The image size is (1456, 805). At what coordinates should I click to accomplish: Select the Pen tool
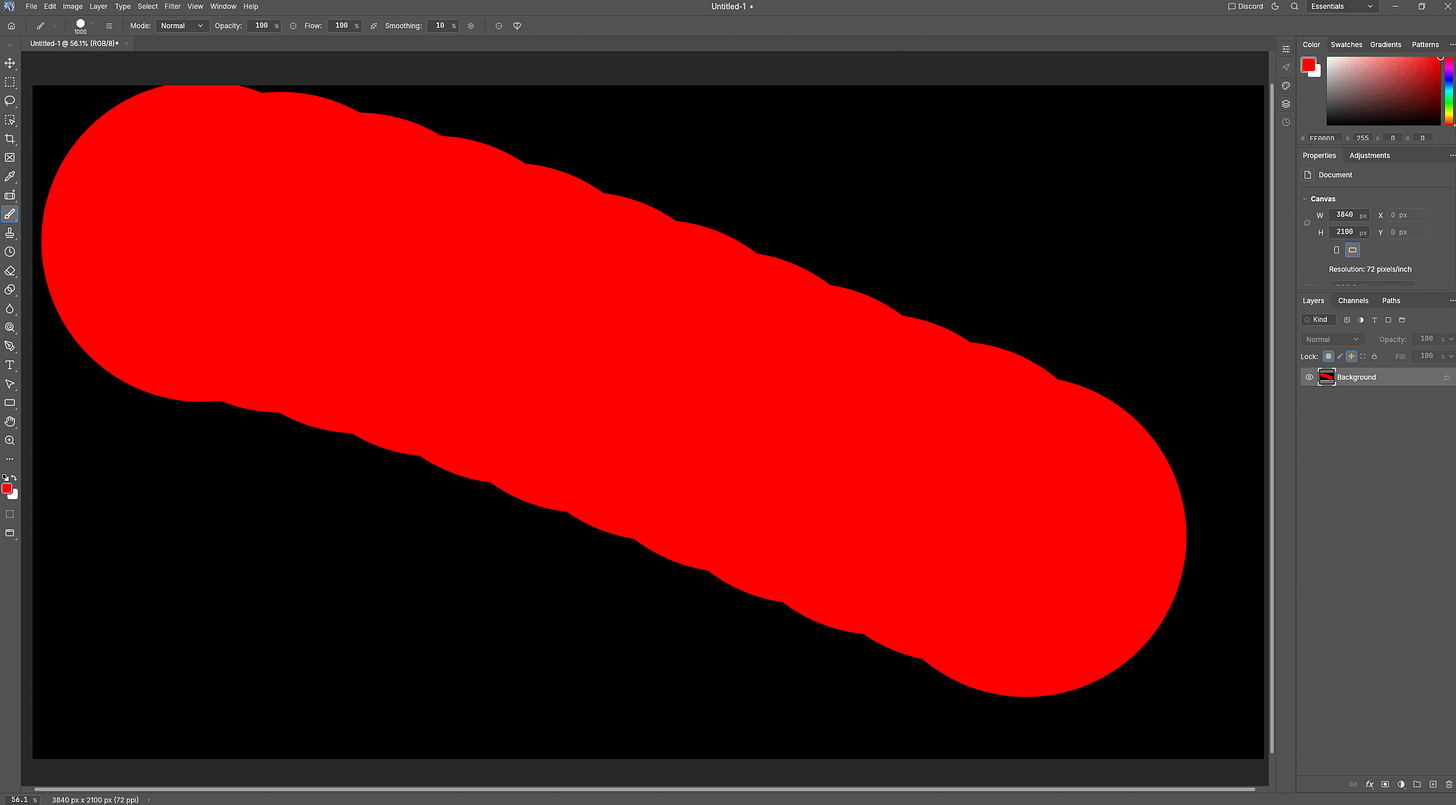[x=10, y=346]
